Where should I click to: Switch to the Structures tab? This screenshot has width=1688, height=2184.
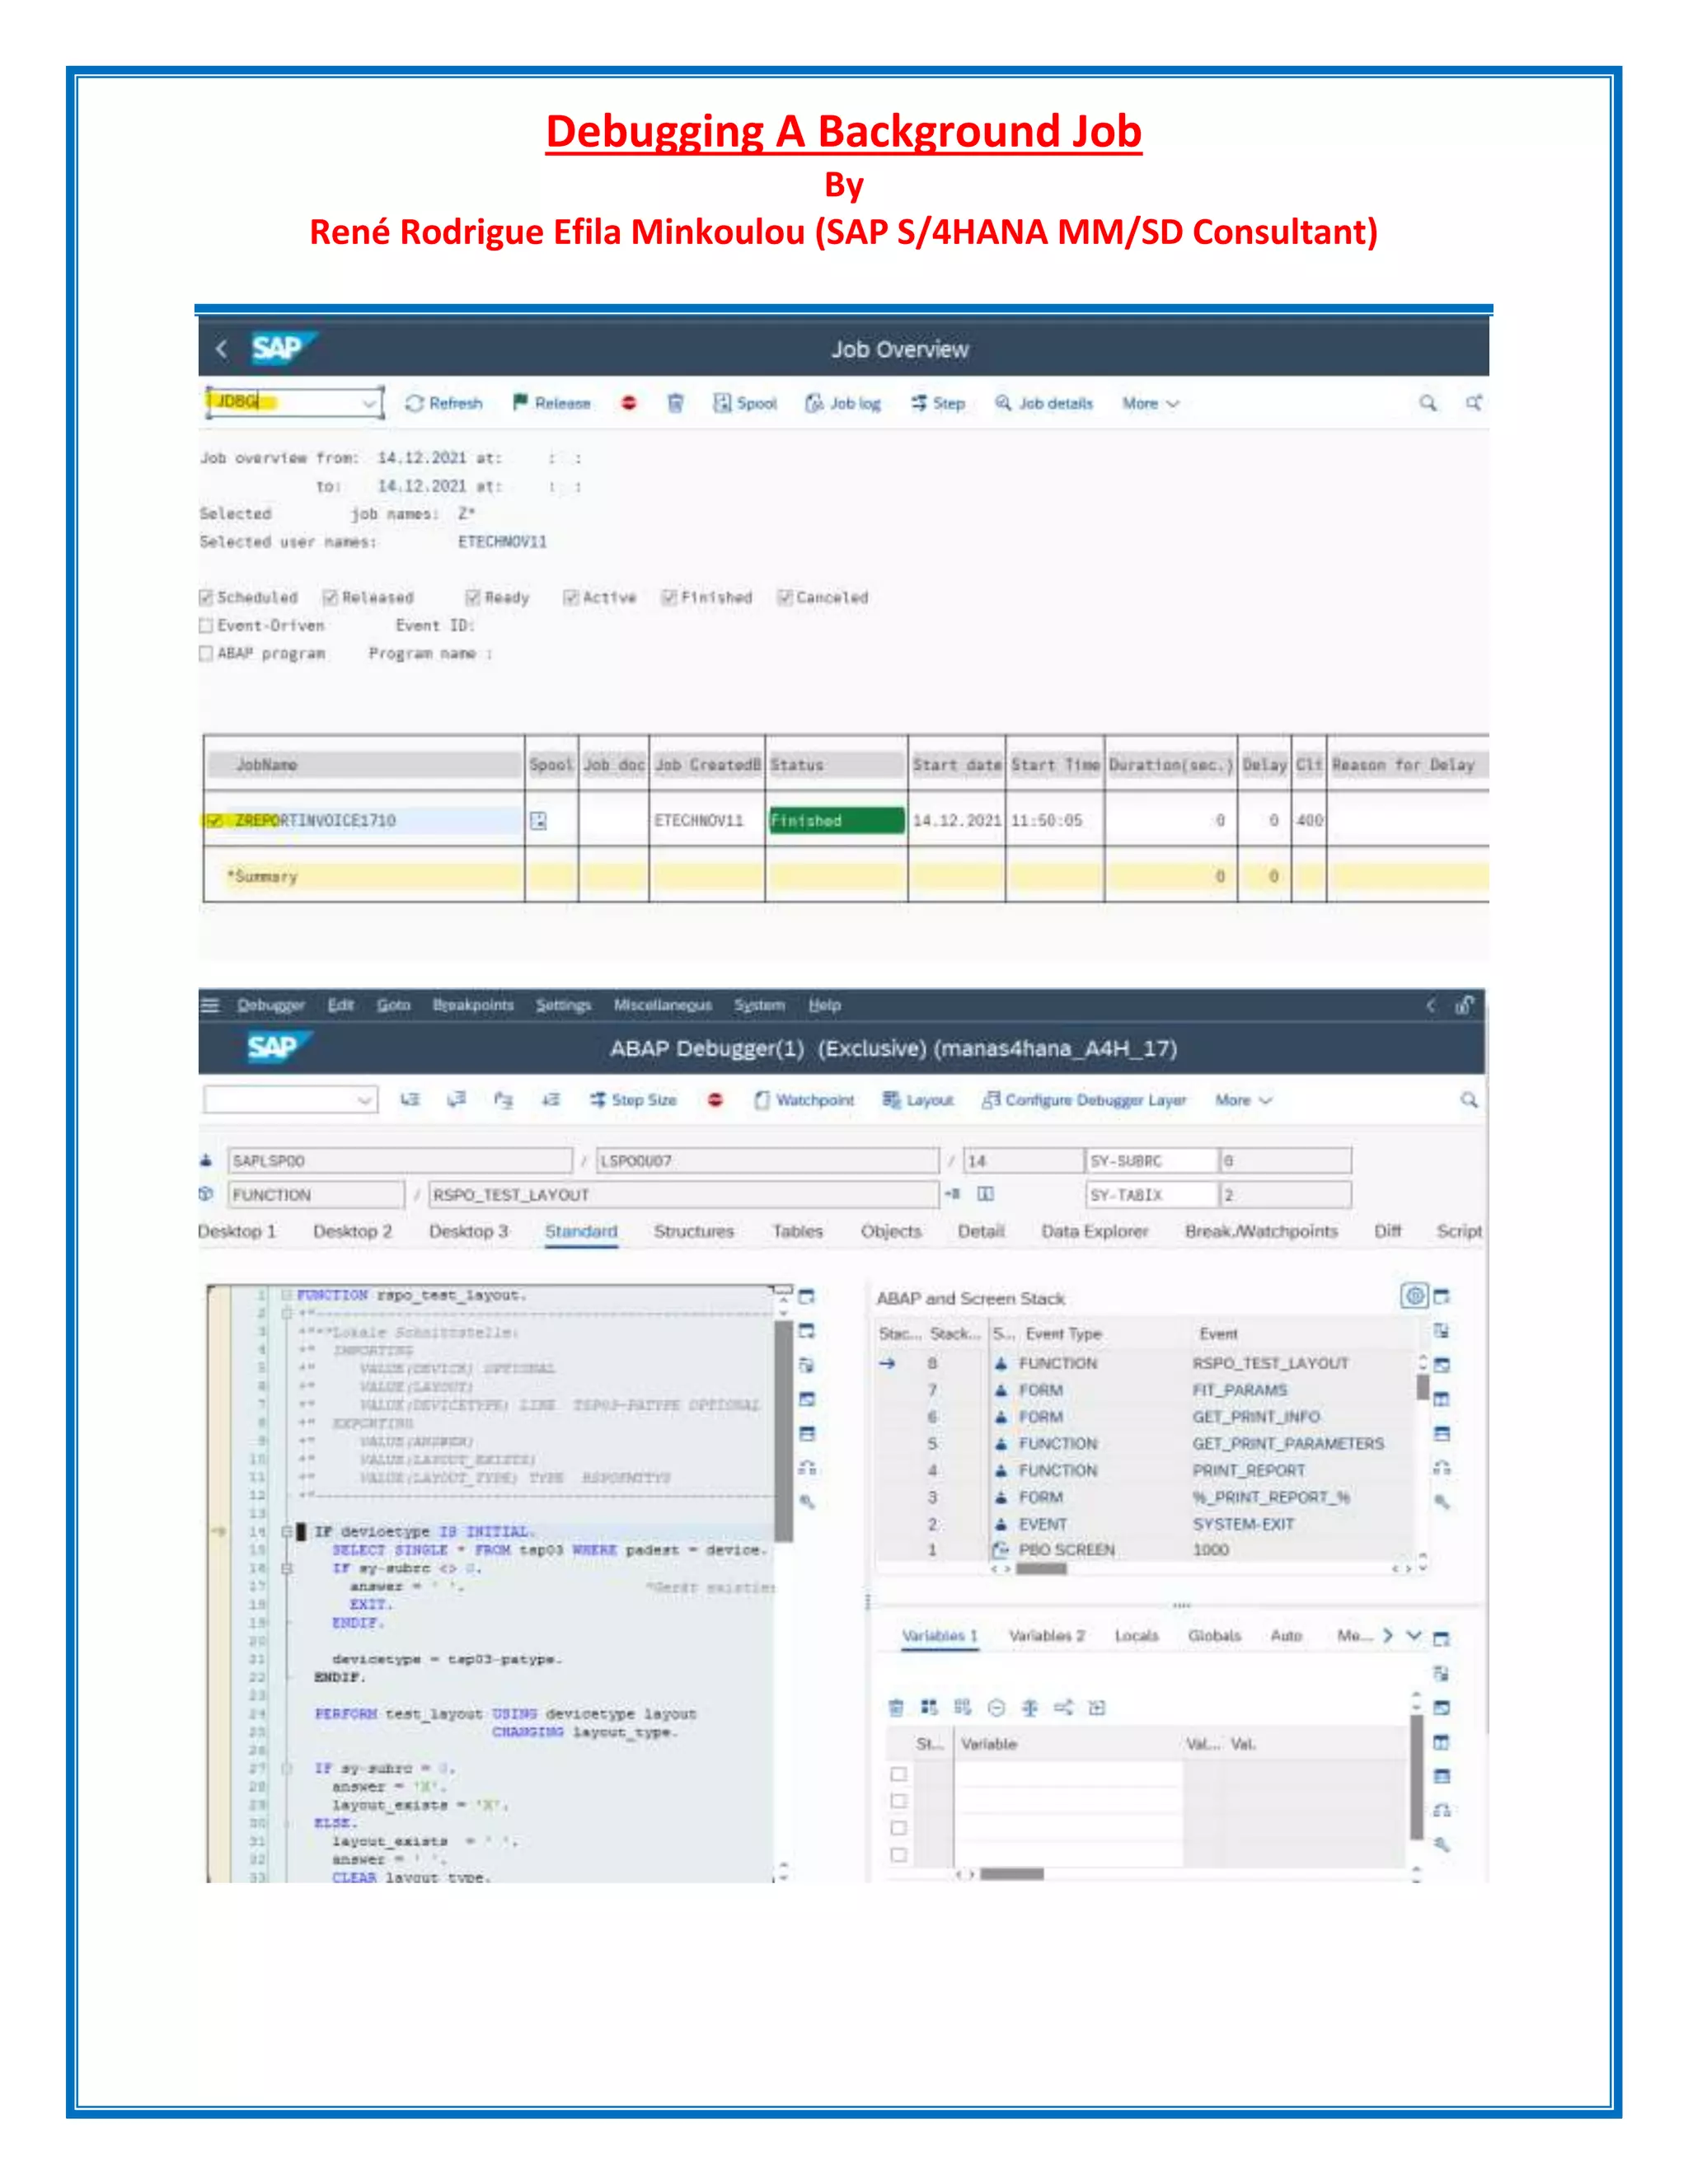coord(694,1231)
